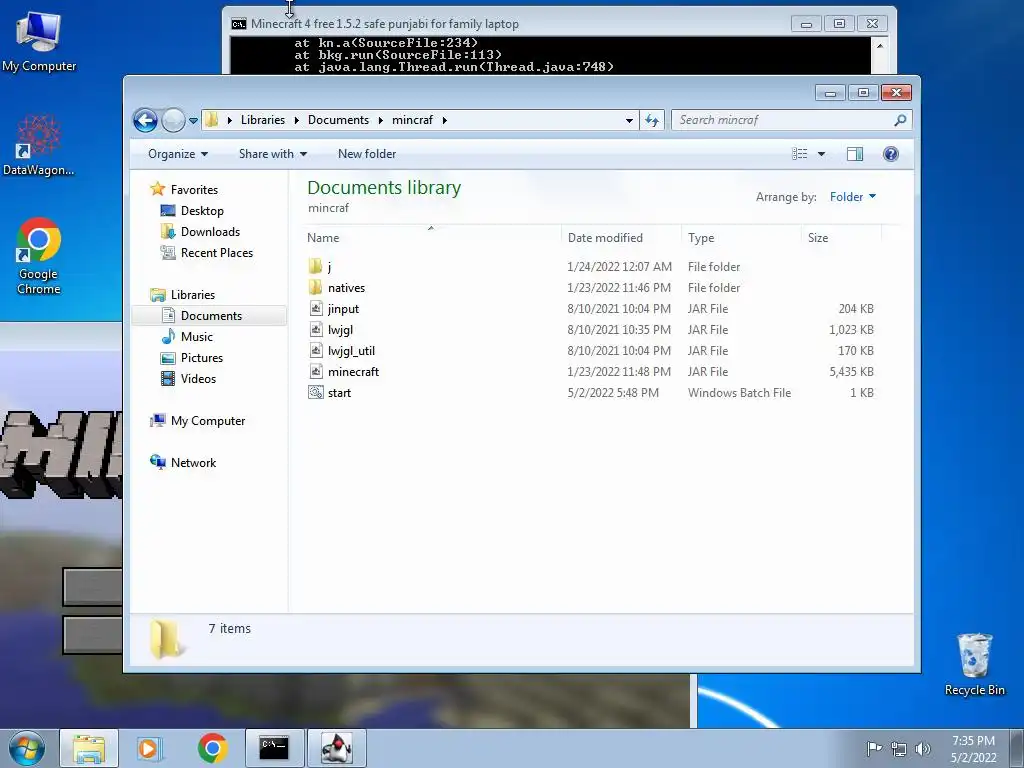Select Network in navigation pane
This screenshot has height=768, width=1024.
tap(193, 462)
